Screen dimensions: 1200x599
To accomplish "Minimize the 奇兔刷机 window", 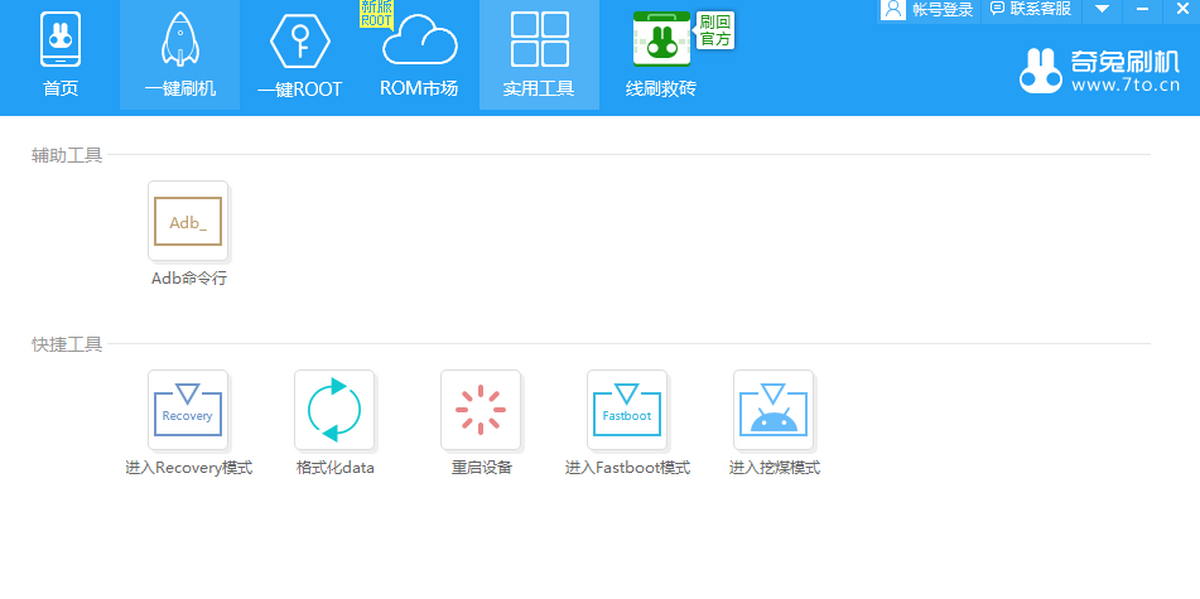I will point(1142,10).
